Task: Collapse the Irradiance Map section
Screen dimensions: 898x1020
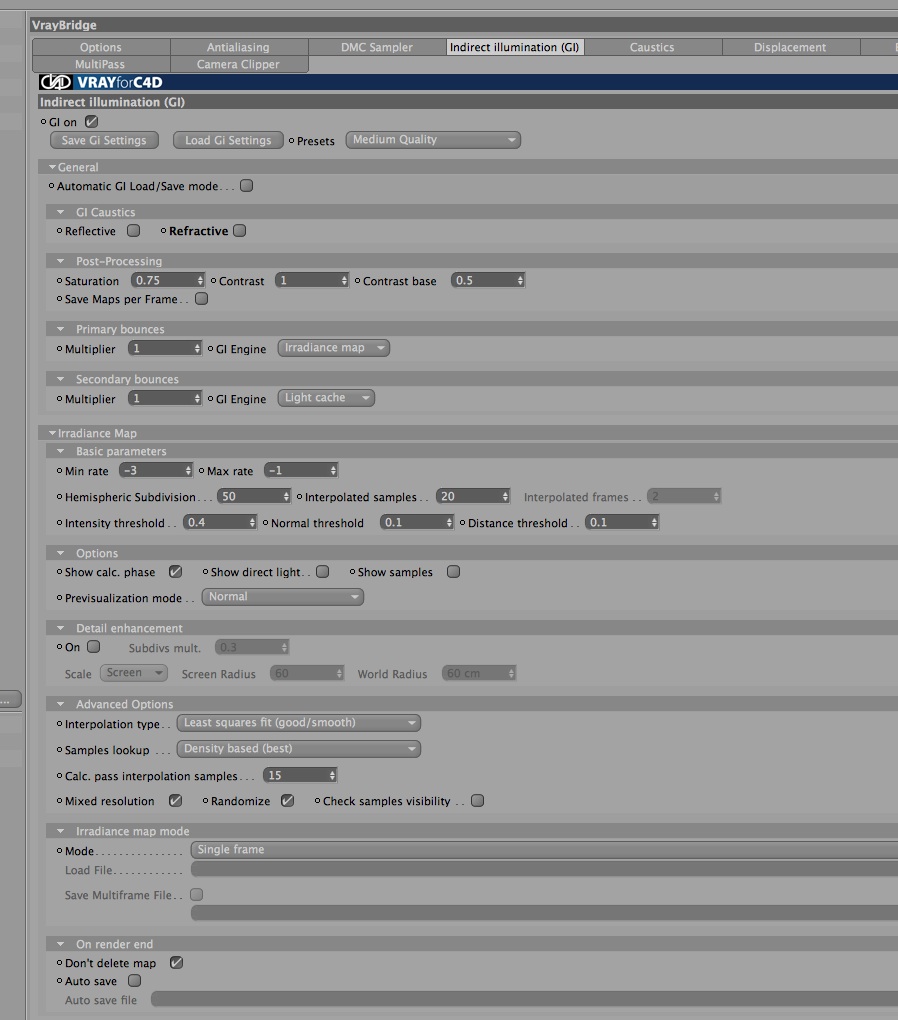Action: 52,433
